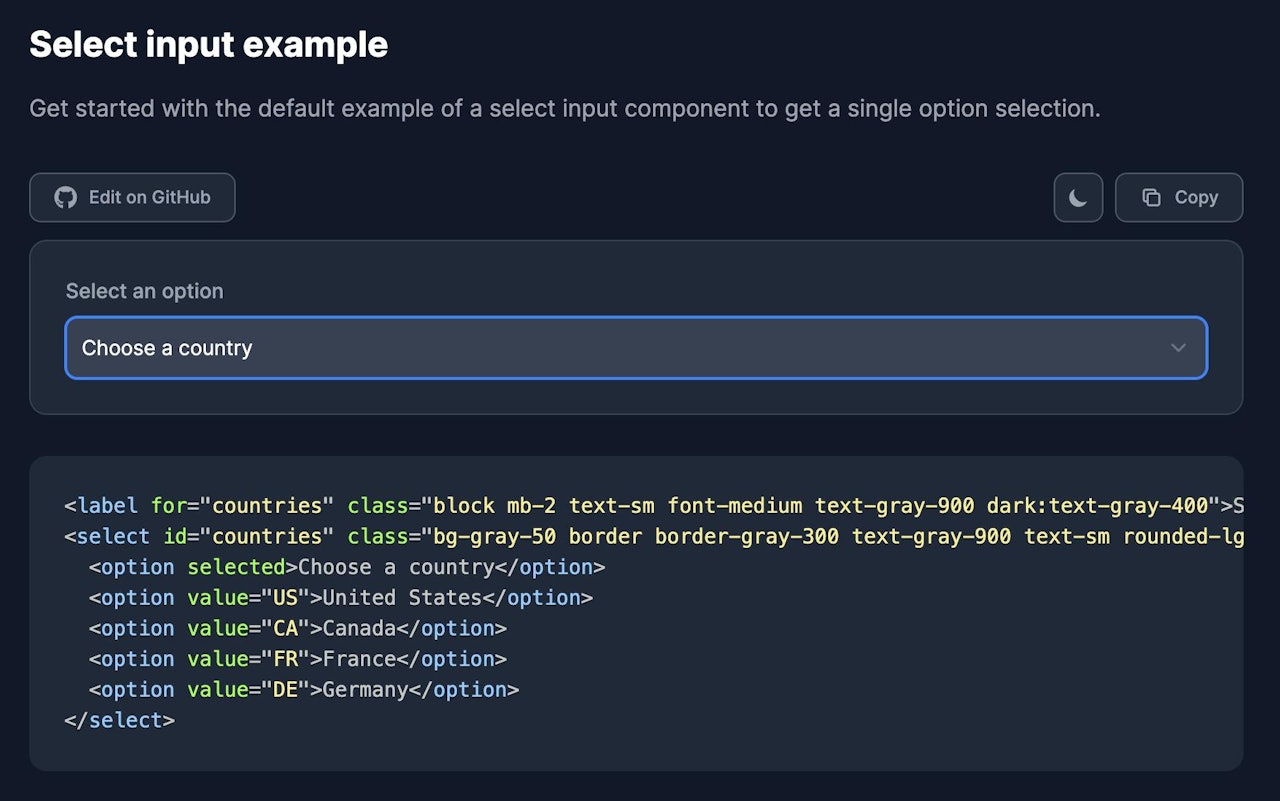
Task: Click the heading Select input example
Action: [208, 44]
